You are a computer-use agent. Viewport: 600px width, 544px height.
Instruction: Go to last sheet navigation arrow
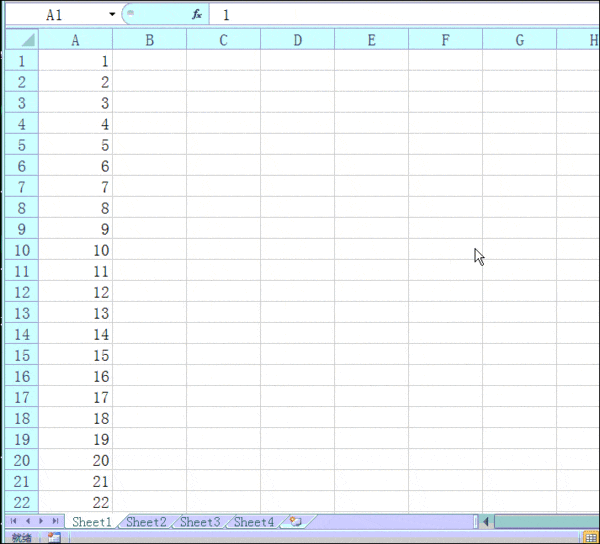tap(55, 521)
